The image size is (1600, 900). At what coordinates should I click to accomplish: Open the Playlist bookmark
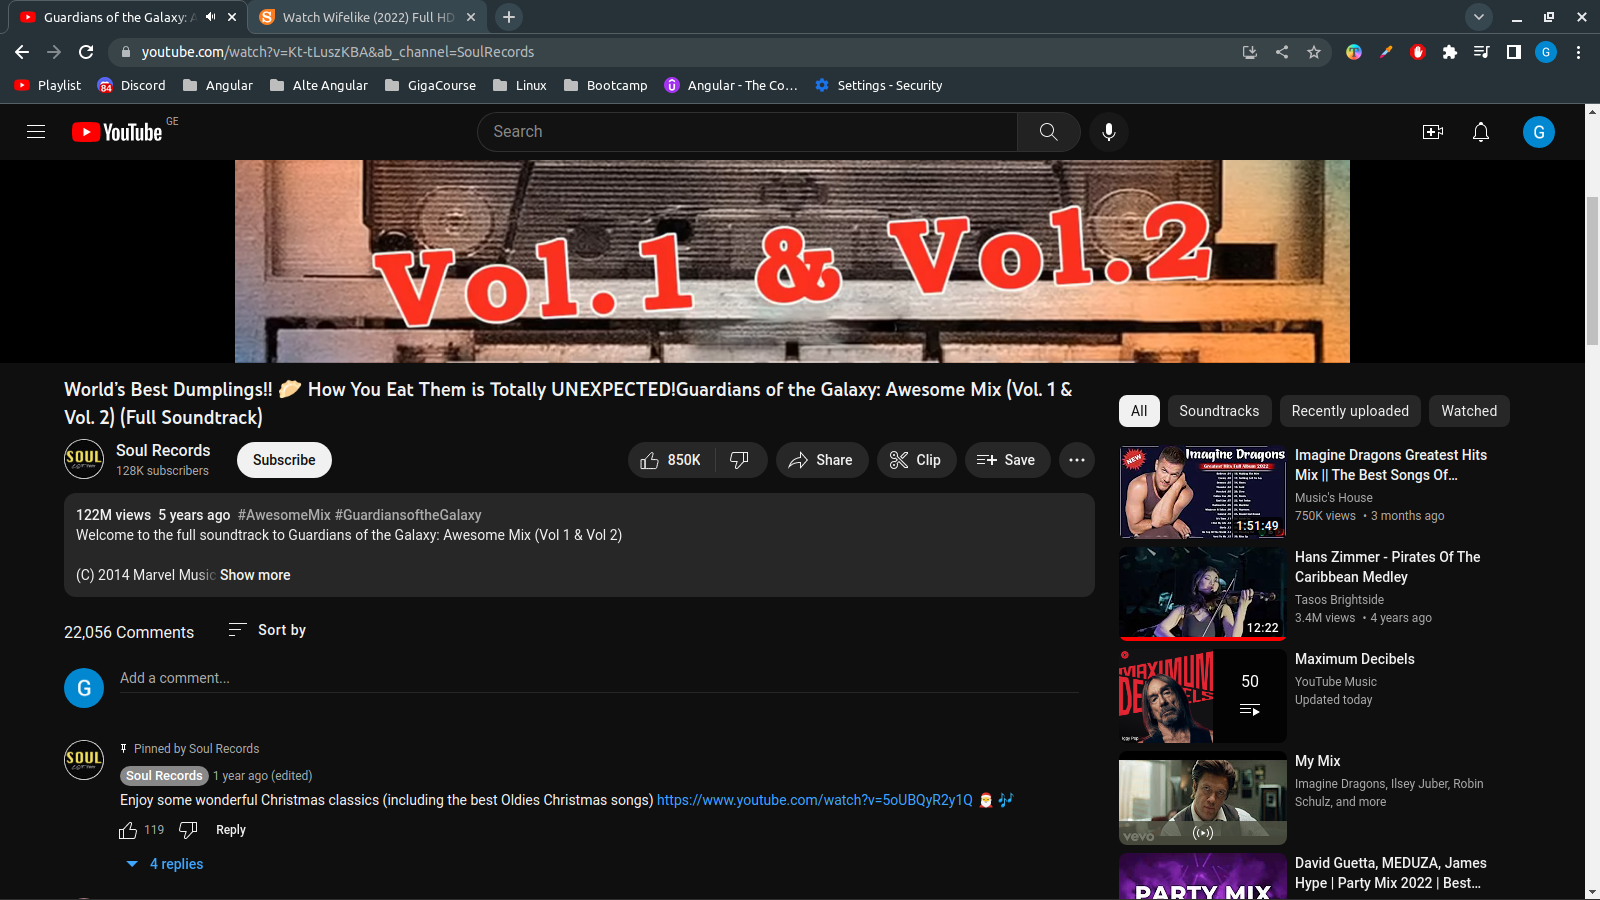(48, 86)
